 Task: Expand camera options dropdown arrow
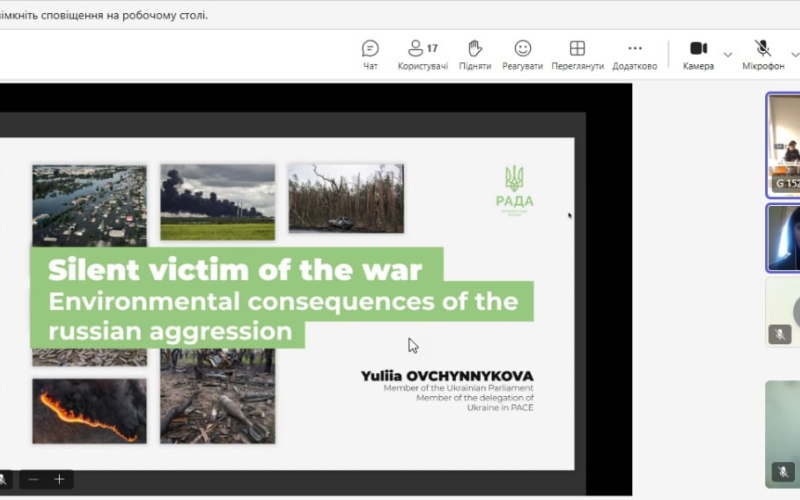pos(728,55)
